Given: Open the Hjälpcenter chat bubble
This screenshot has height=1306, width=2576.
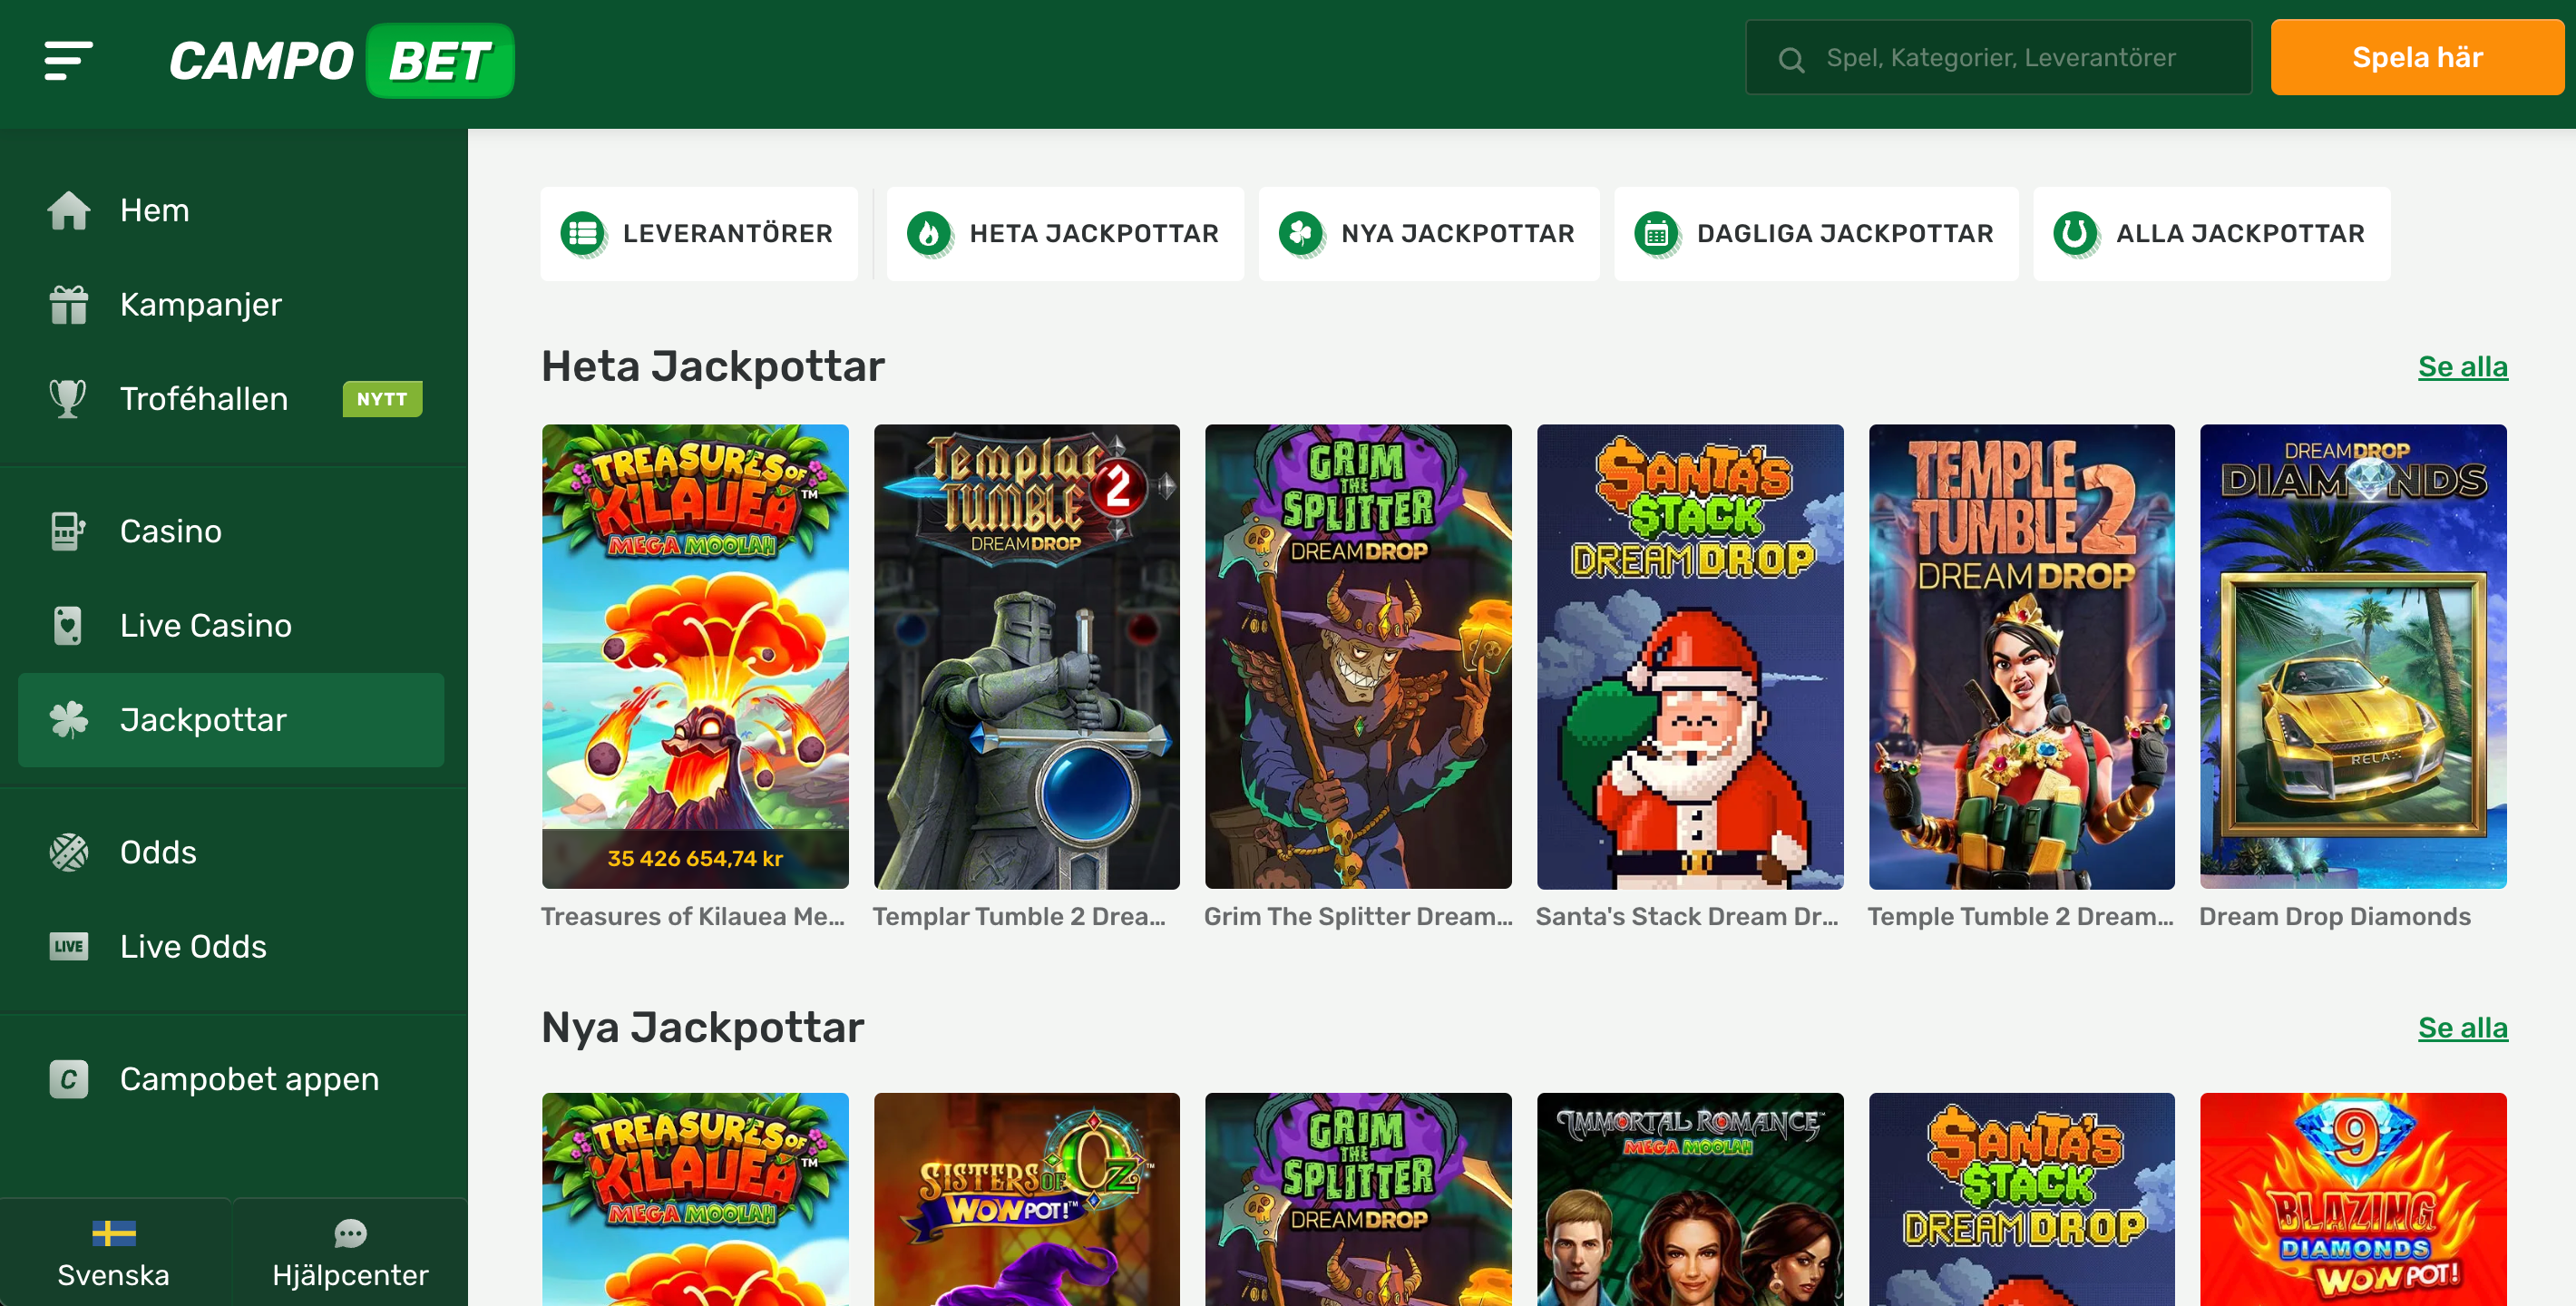Looking at the screenshot, I should click(x=350, y=1233).
